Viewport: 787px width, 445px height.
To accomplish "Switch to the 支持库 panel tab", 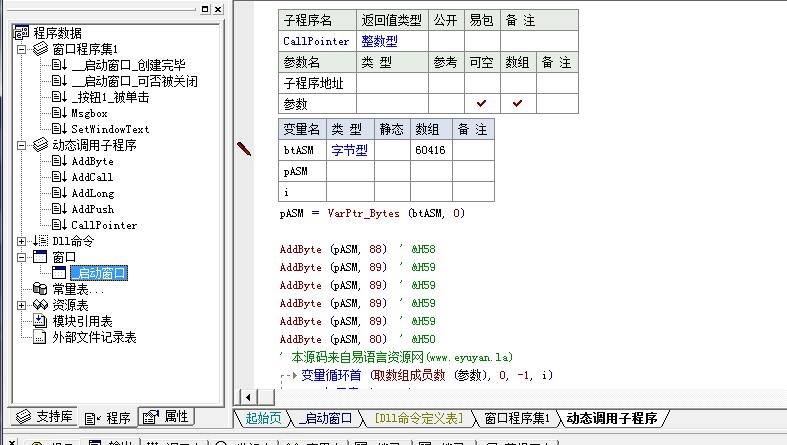I will tap(44, 416).
